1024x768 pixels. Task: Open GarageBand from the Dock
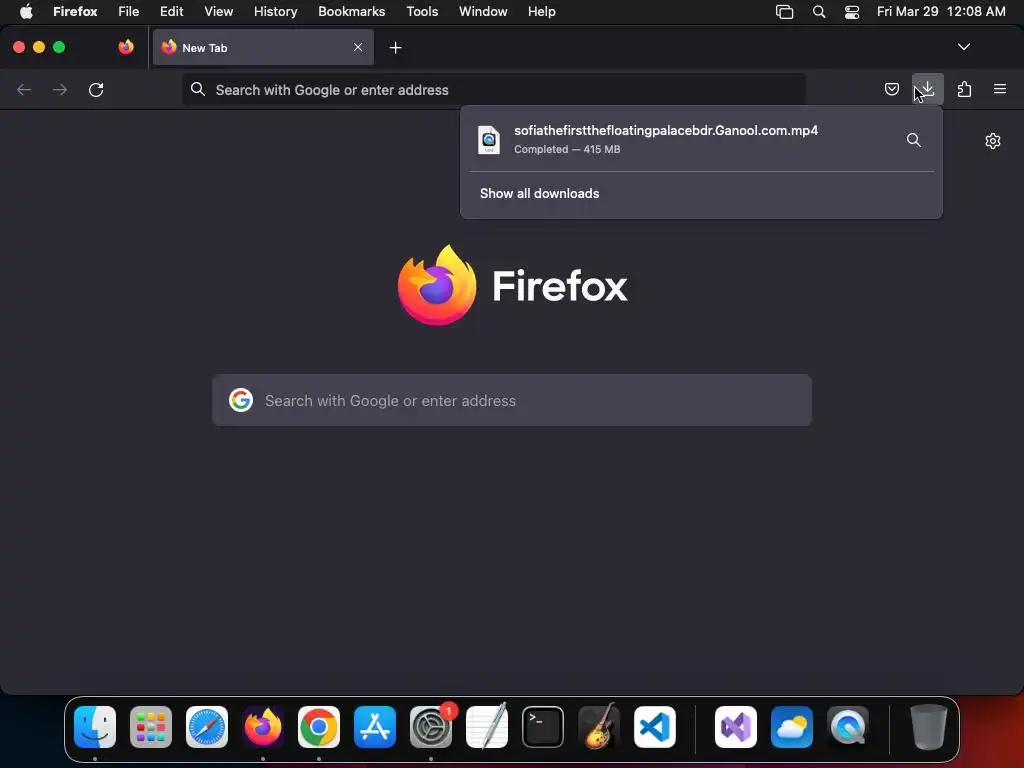coord(599,726)
